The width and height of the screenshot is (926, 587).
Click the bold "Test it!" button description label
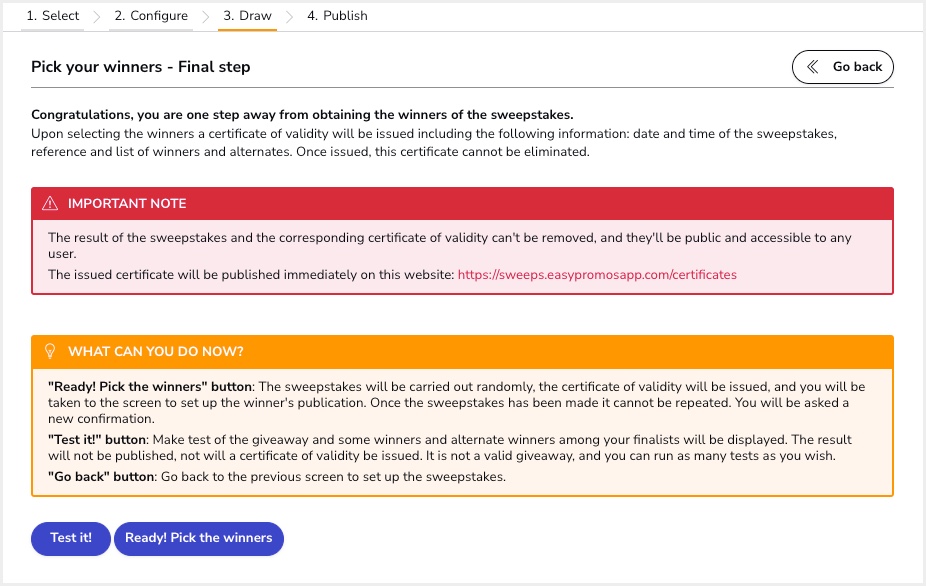(x=99, y=440)
